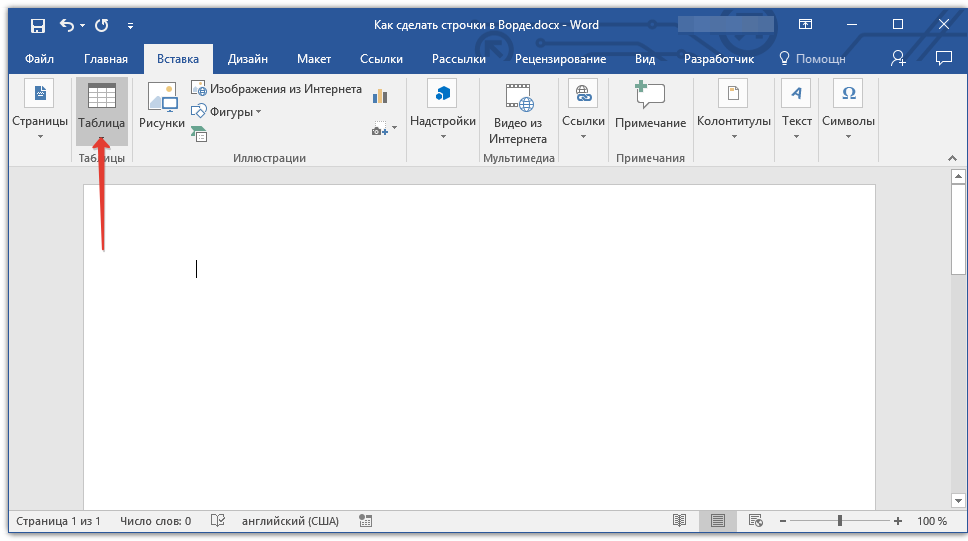Expand the Ссылки group button

tap(583, 110)
